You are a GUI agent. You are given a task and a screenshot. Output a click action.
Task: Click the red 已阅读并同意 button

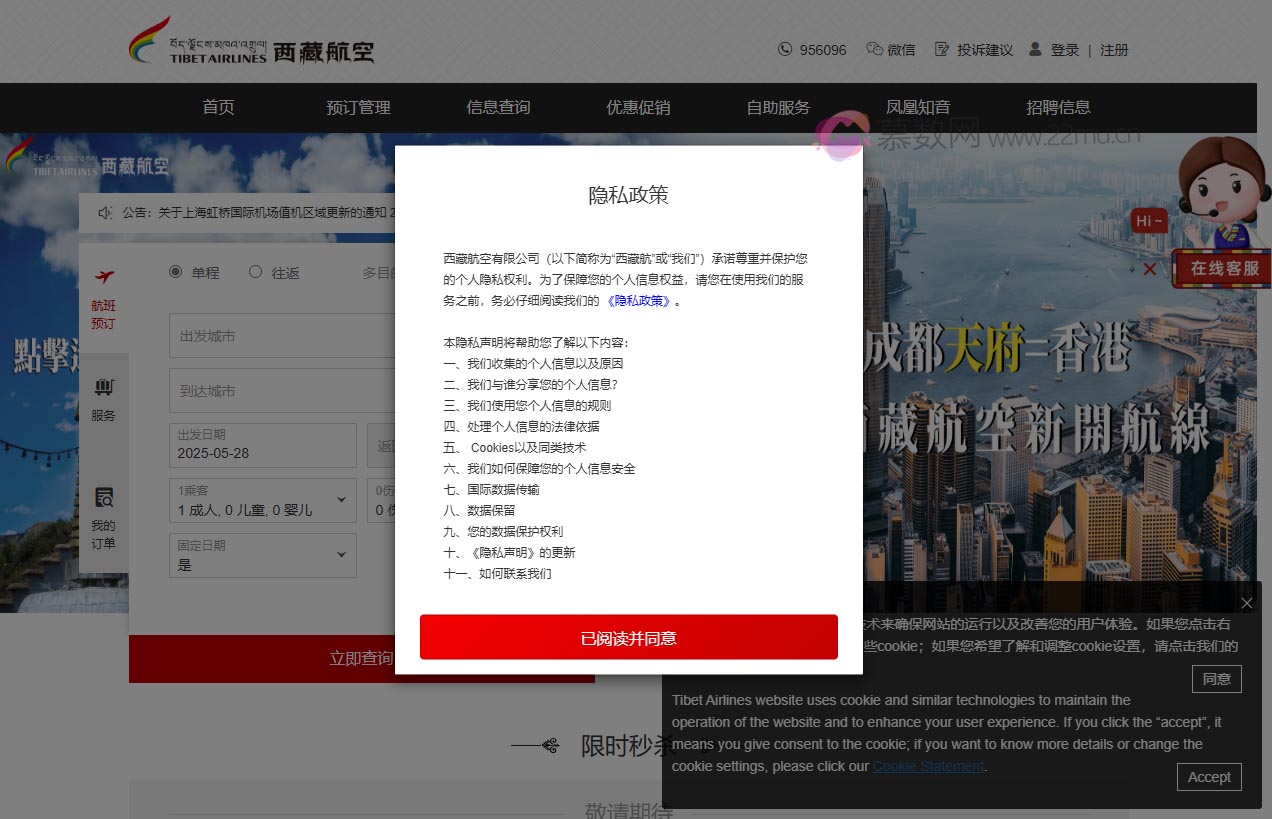point(628,638)
